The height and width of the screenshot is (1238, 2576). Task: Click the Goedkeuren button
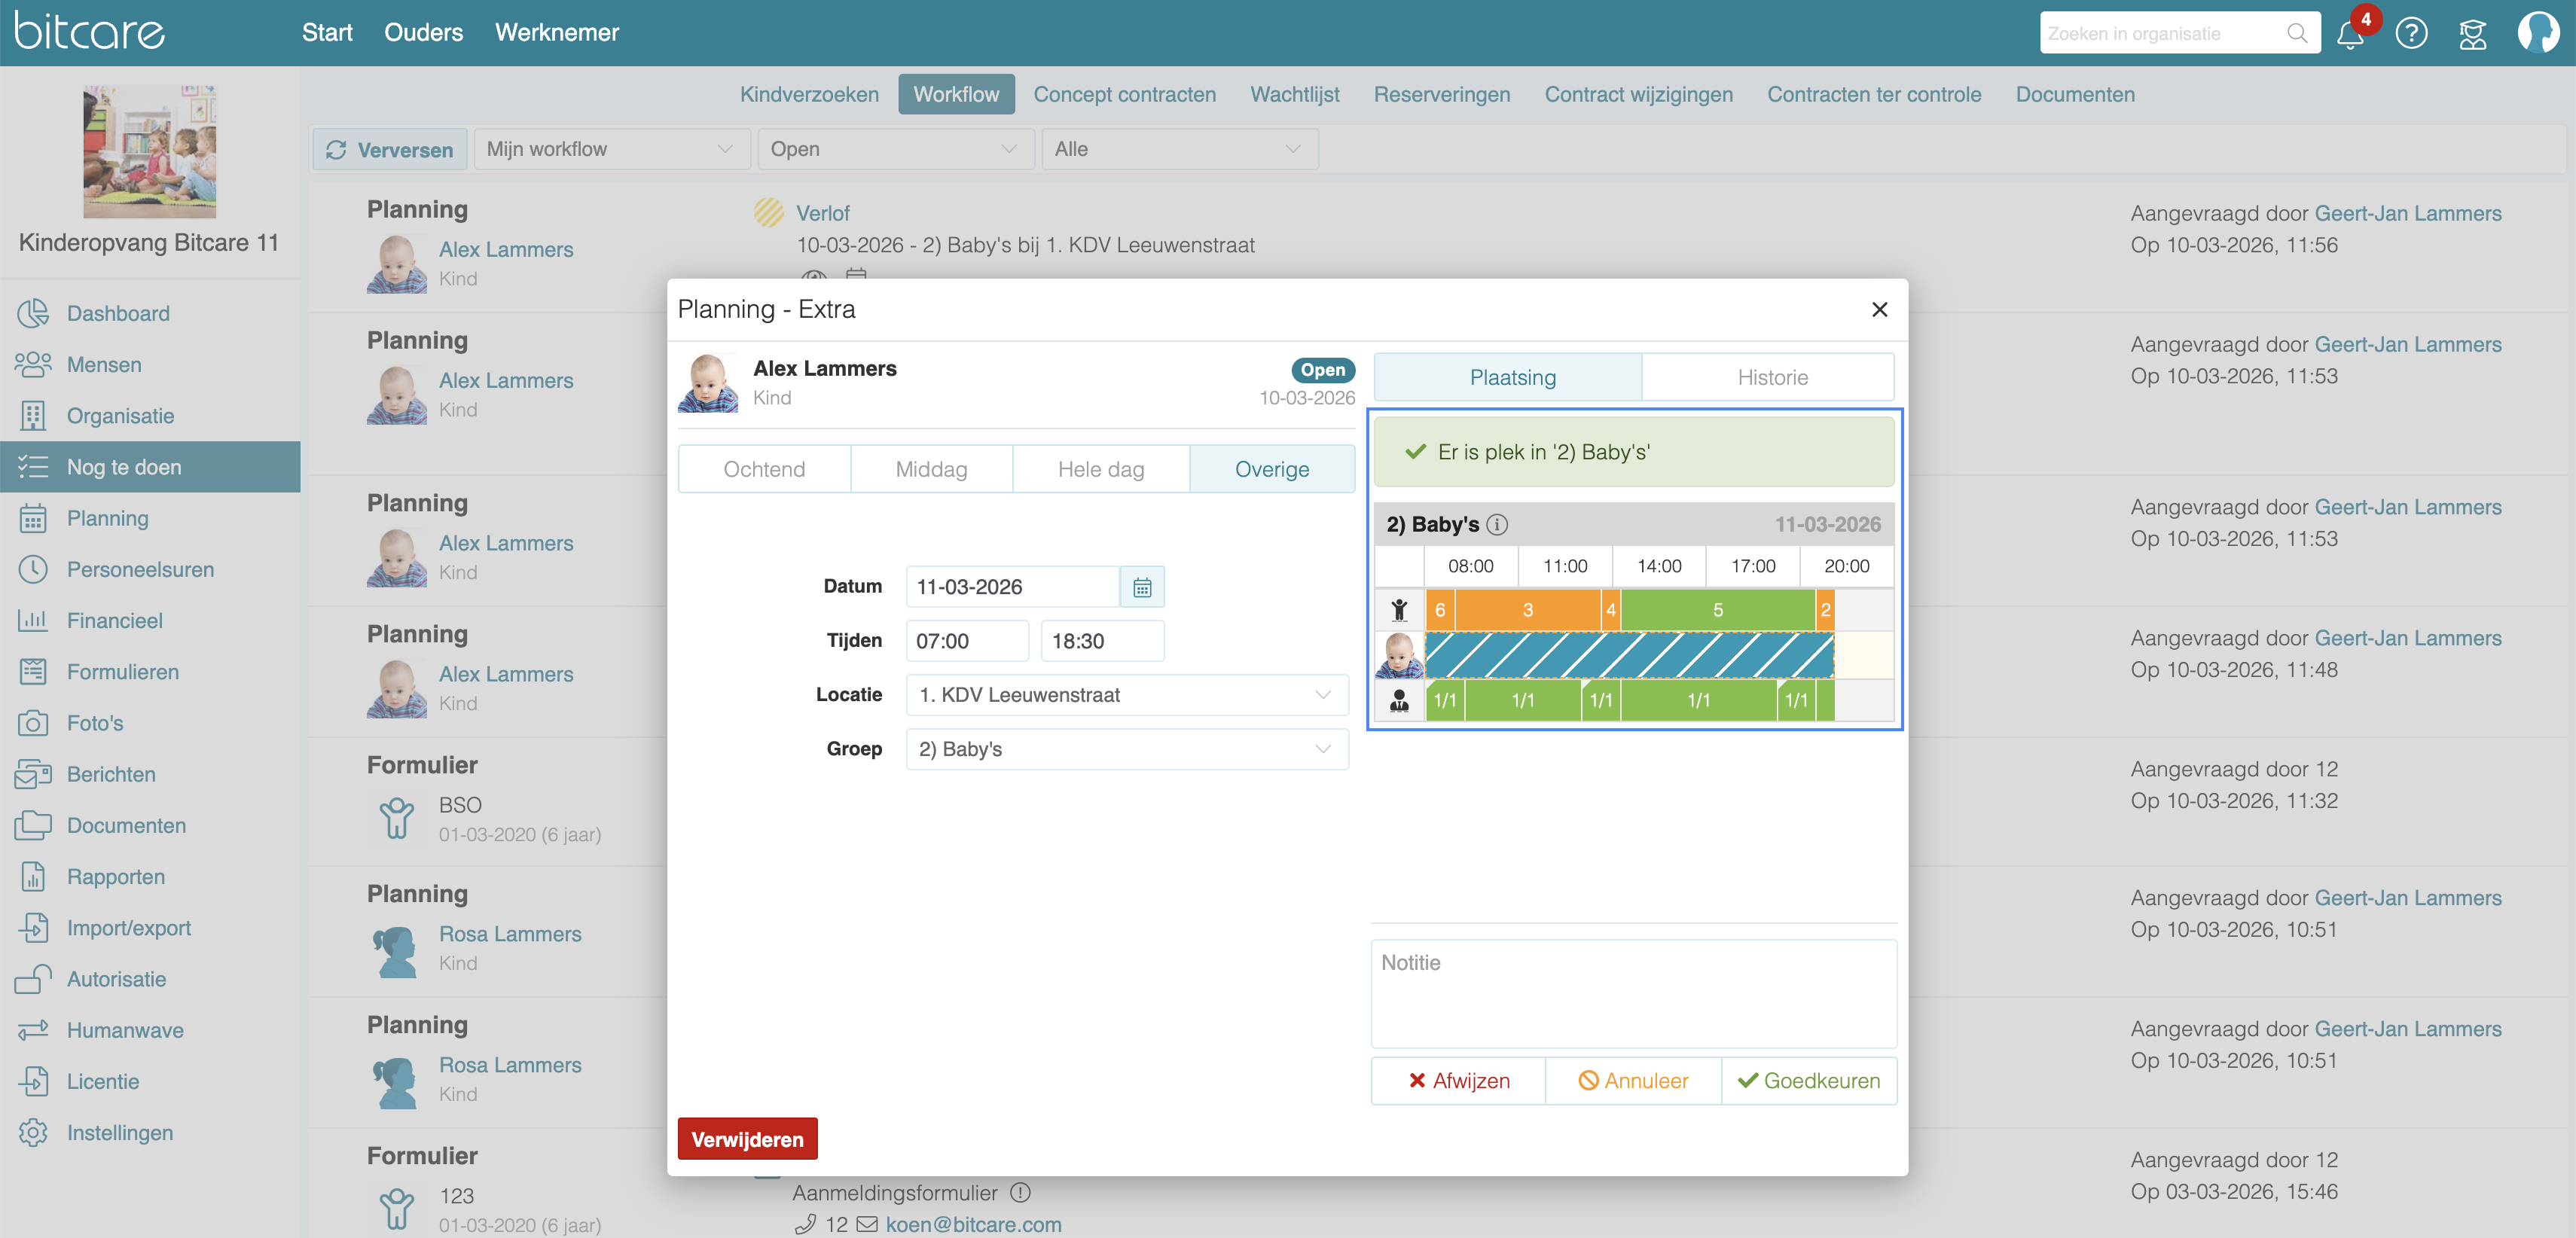1808,1081
